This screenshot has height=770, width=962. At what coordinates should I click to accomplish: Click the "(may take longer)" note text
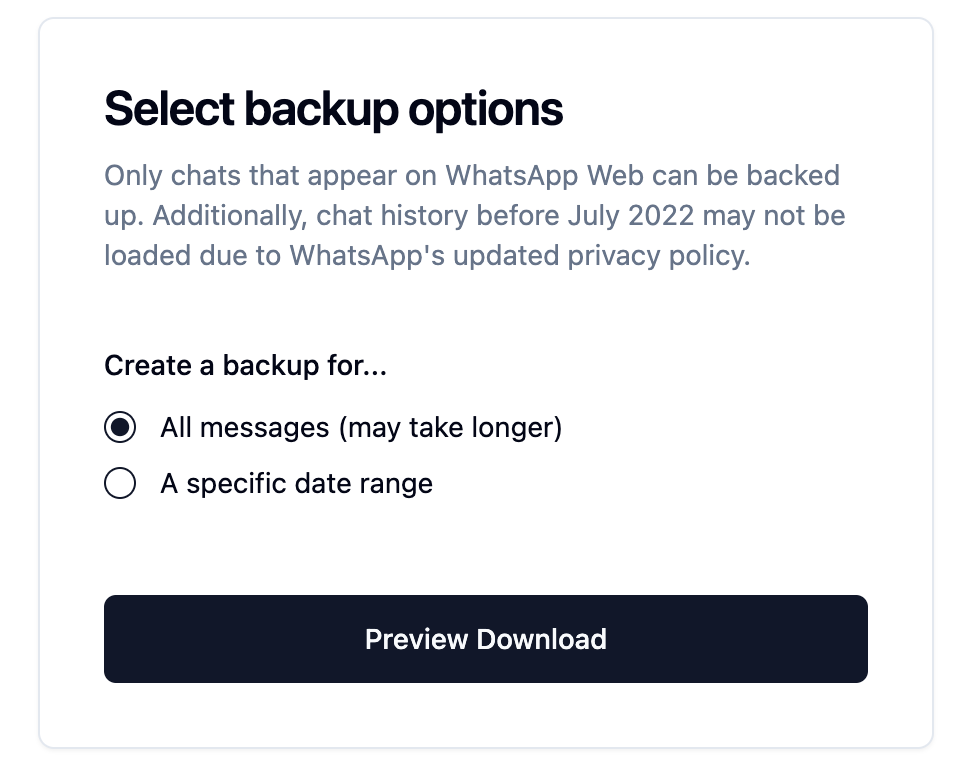[450, 428]
